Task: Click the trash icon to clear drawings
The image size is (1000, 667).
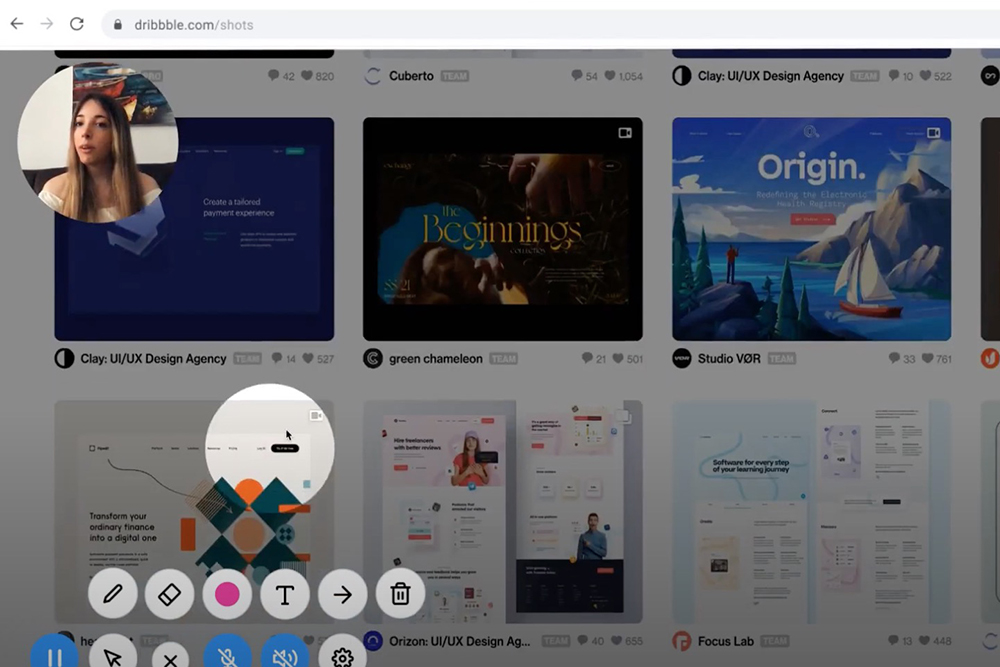Action: pyautogui.click(x=400, y=594)
